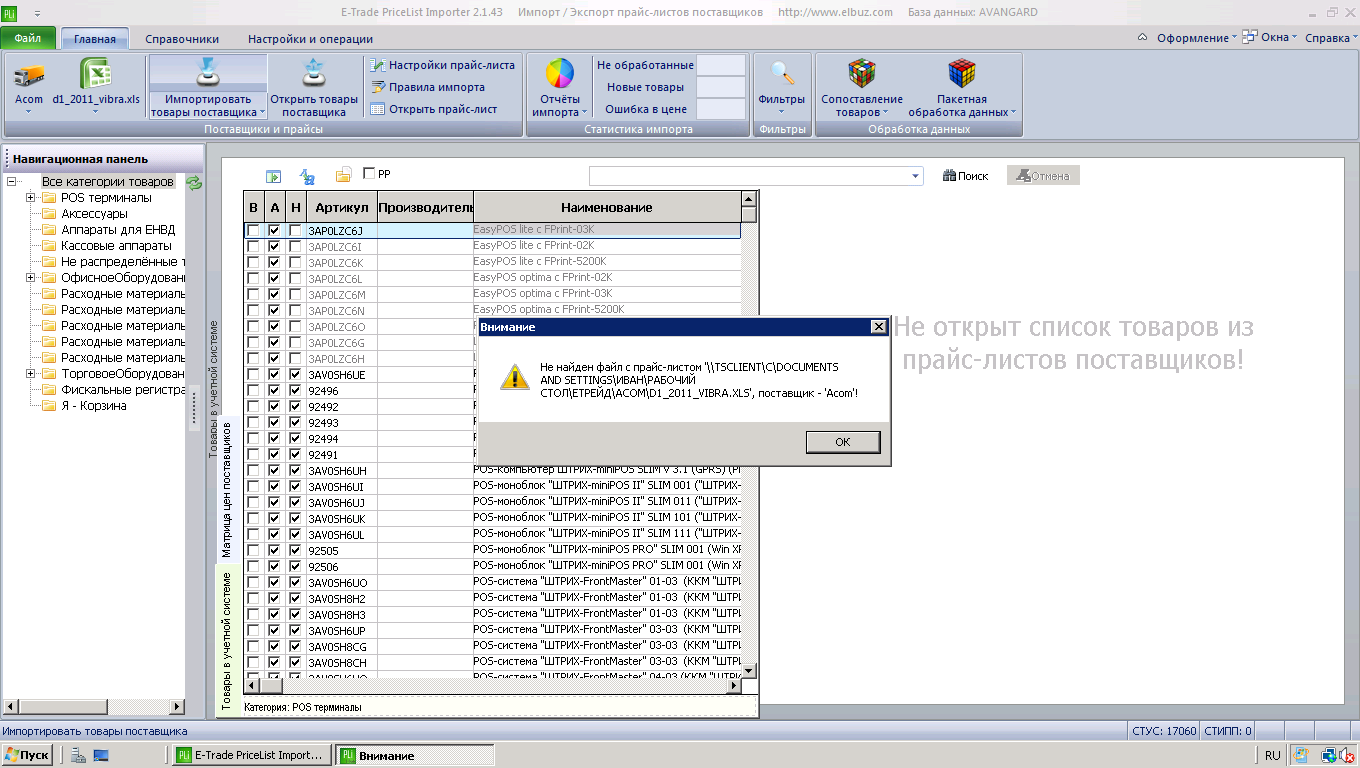This screenshot has width=1360, height=768.
Task: Open the lower Товары в учетной системе tab
Action: click(x=226, y=640)
